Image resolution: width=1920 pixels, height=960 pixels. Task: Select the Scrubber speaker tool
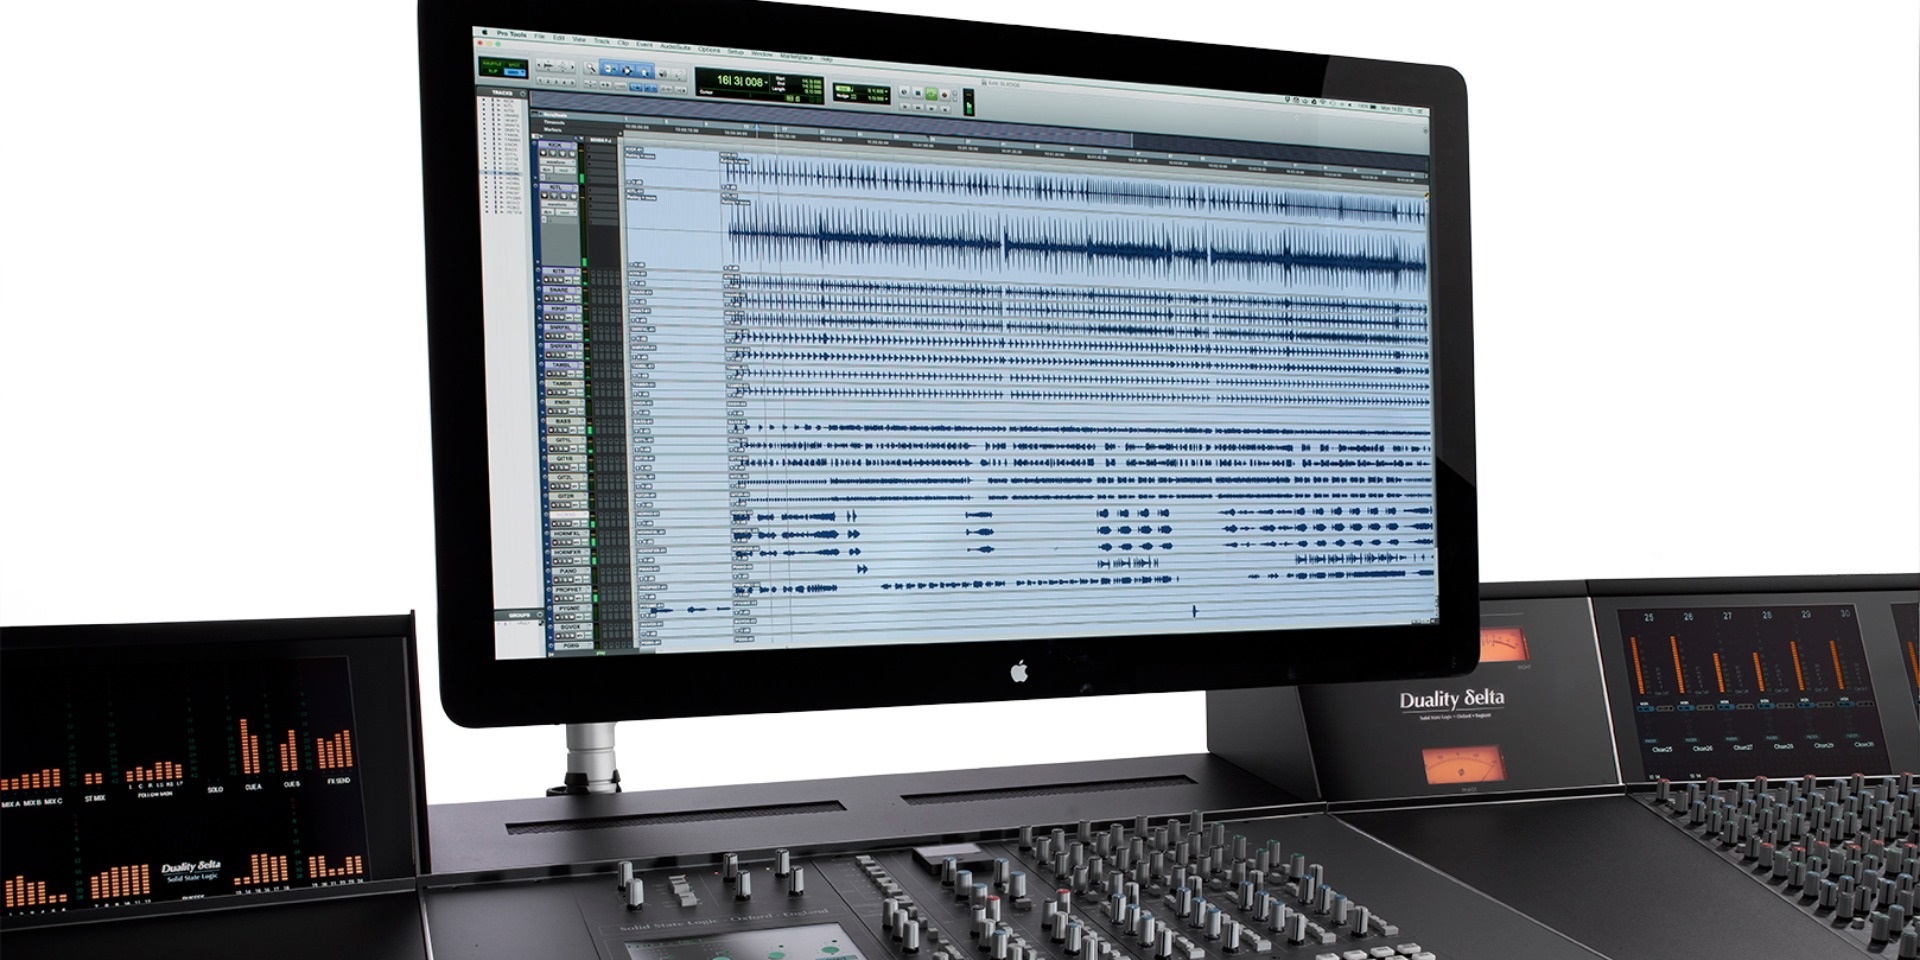(663, 73)
